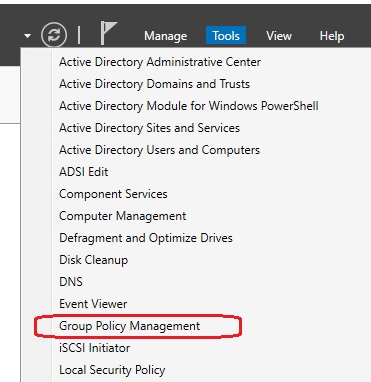This screenshot has width=371, height=382.
Task: Open iSCSI Initiator
Action: [x=94, y=348]
